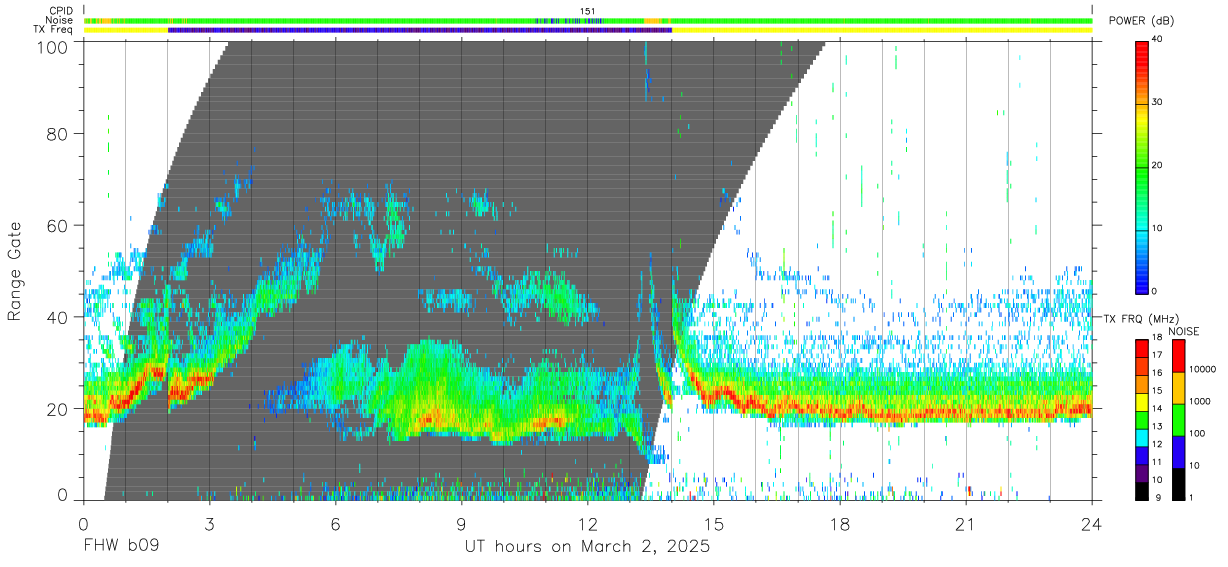The image size is (1228, 567).
Task: Click the UT hour tick label 9
Action: pos(461,523)
